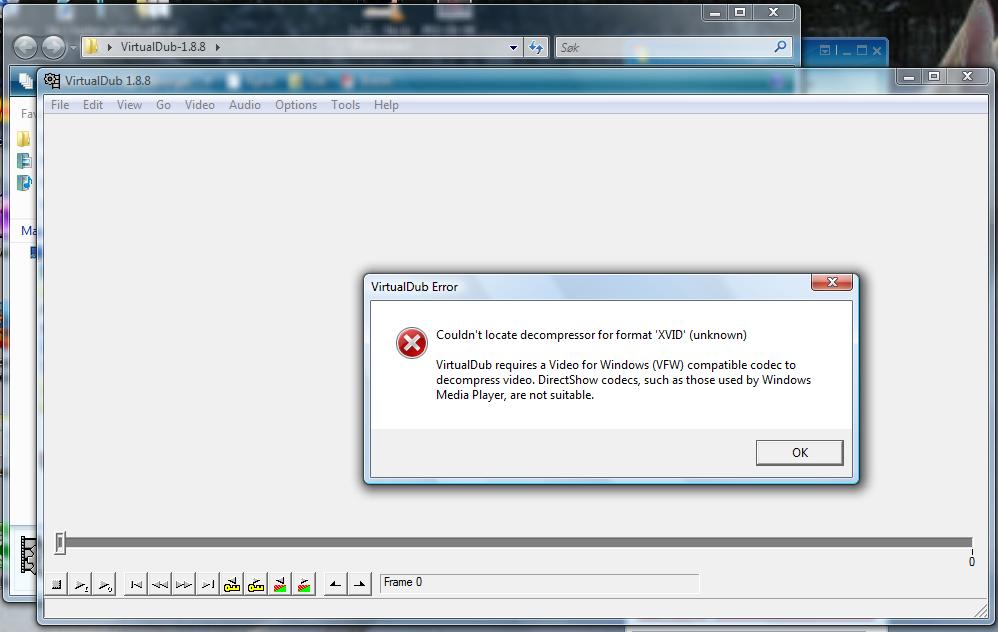Close the VirtualDub Error dialog
Image resolution: width=998 pixels, height=632 pixels.
pyautogui.click(x=832, y=282)
